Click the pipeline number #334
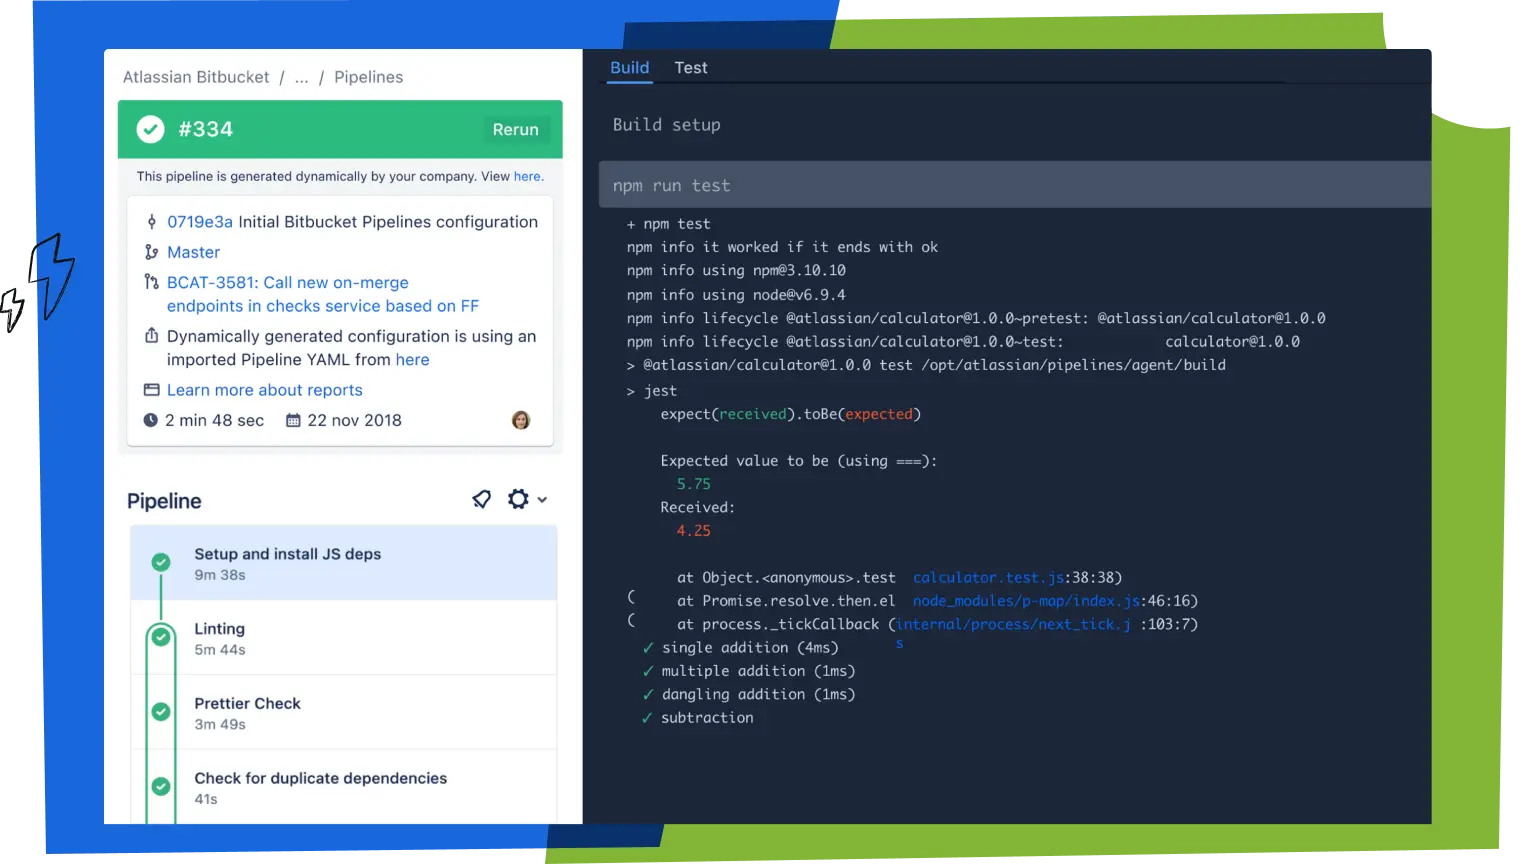Image resolution: width=1536 pixels, height=864 pixels. [205, 129]
